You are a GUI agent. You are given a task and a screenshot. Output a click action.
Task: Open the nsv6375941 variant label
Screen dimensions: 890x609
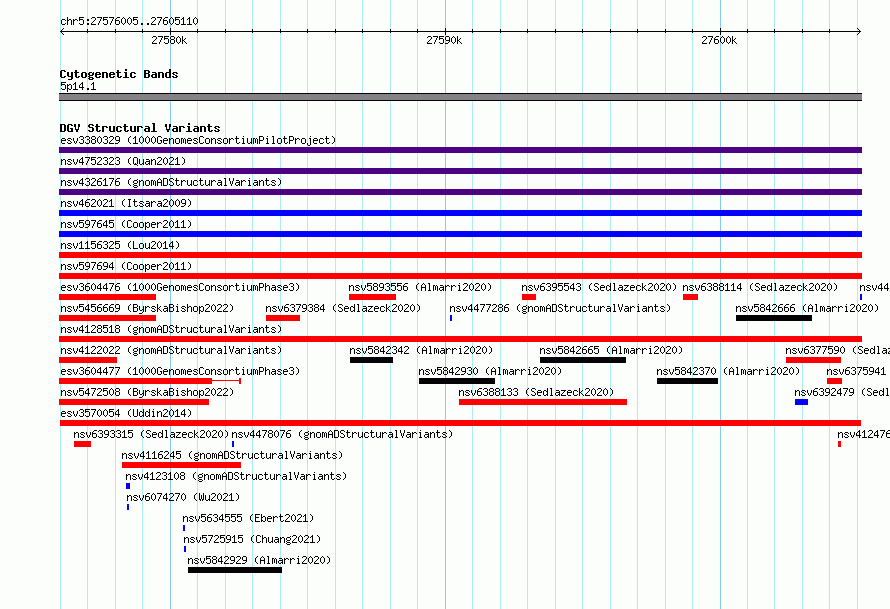(856, 371)
